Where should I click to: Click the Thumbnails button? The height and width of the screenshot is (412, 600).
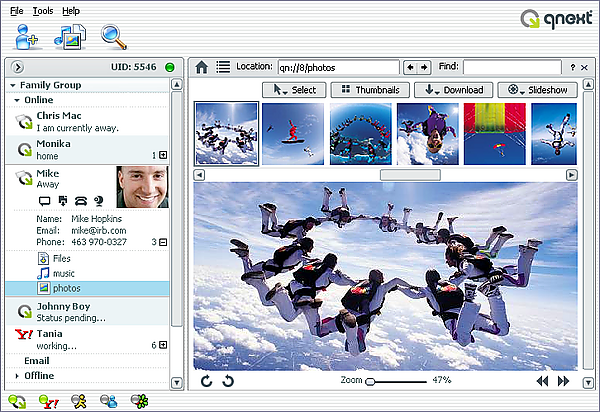pos(370,90)
